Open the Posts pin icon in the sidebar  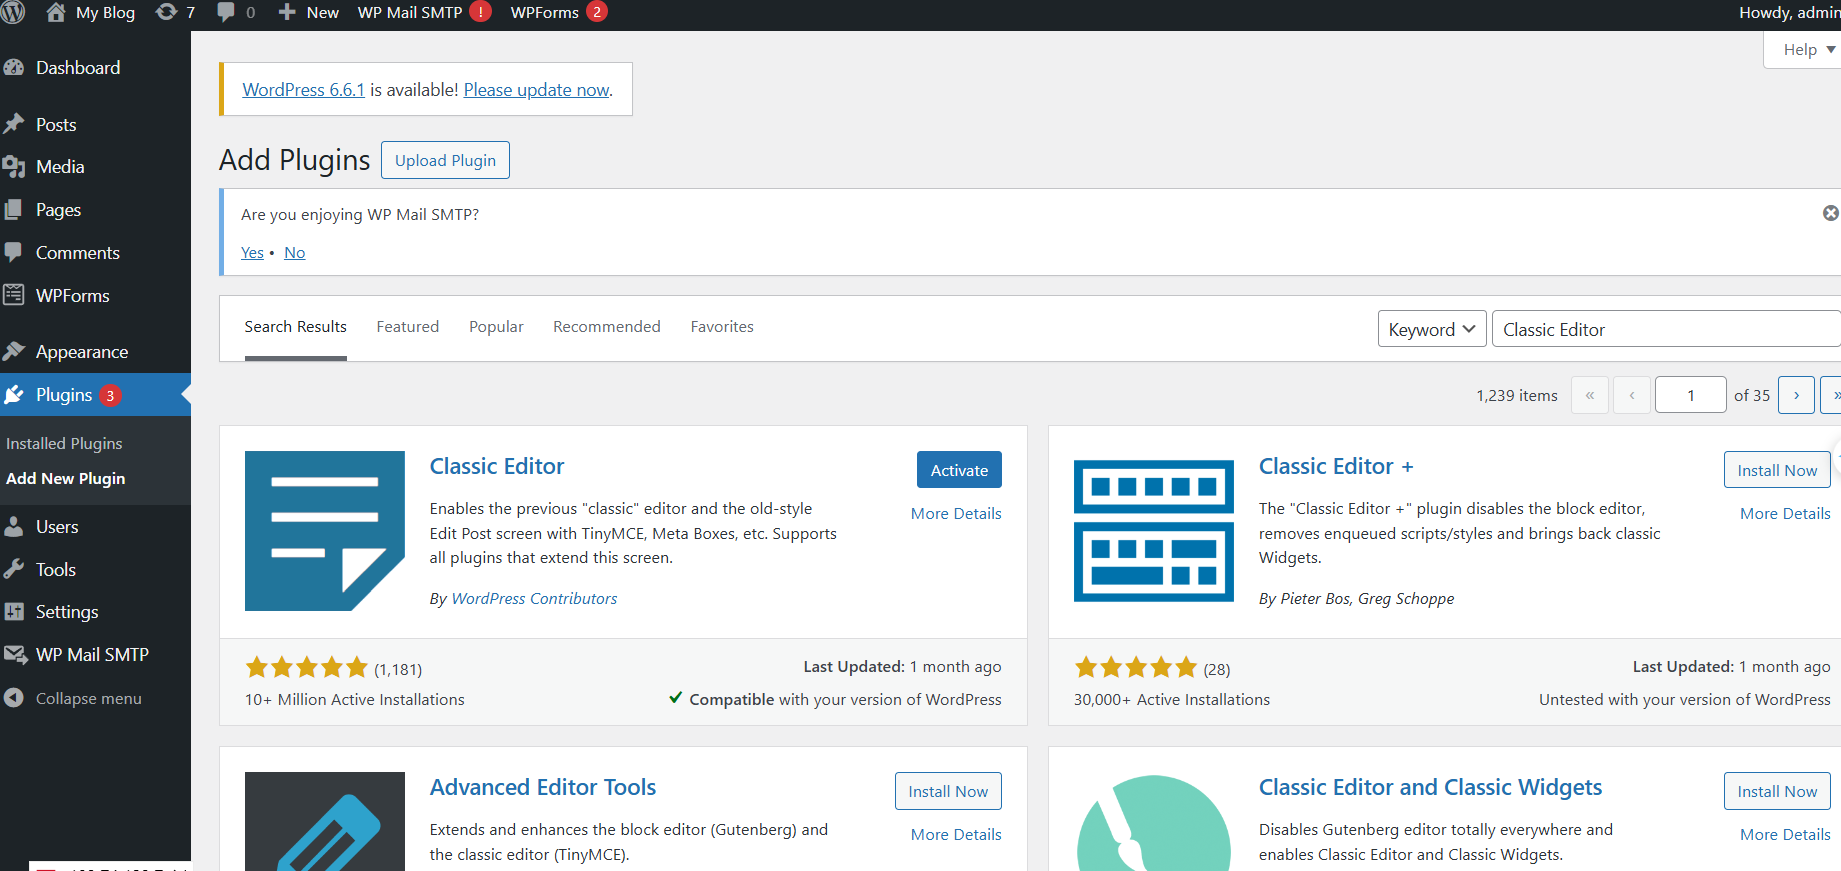click(x=14, y=124)
